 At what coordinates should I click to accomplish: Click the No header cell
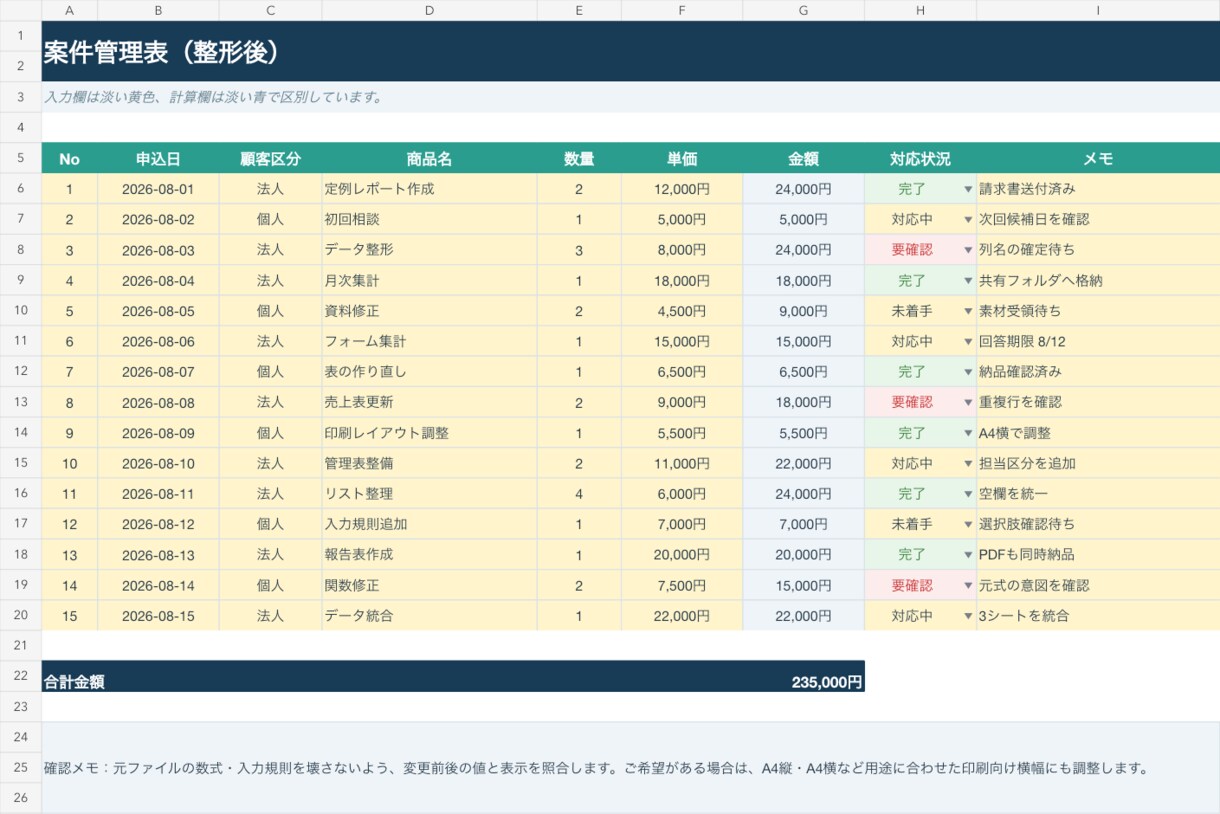click(x=69, y=158)
